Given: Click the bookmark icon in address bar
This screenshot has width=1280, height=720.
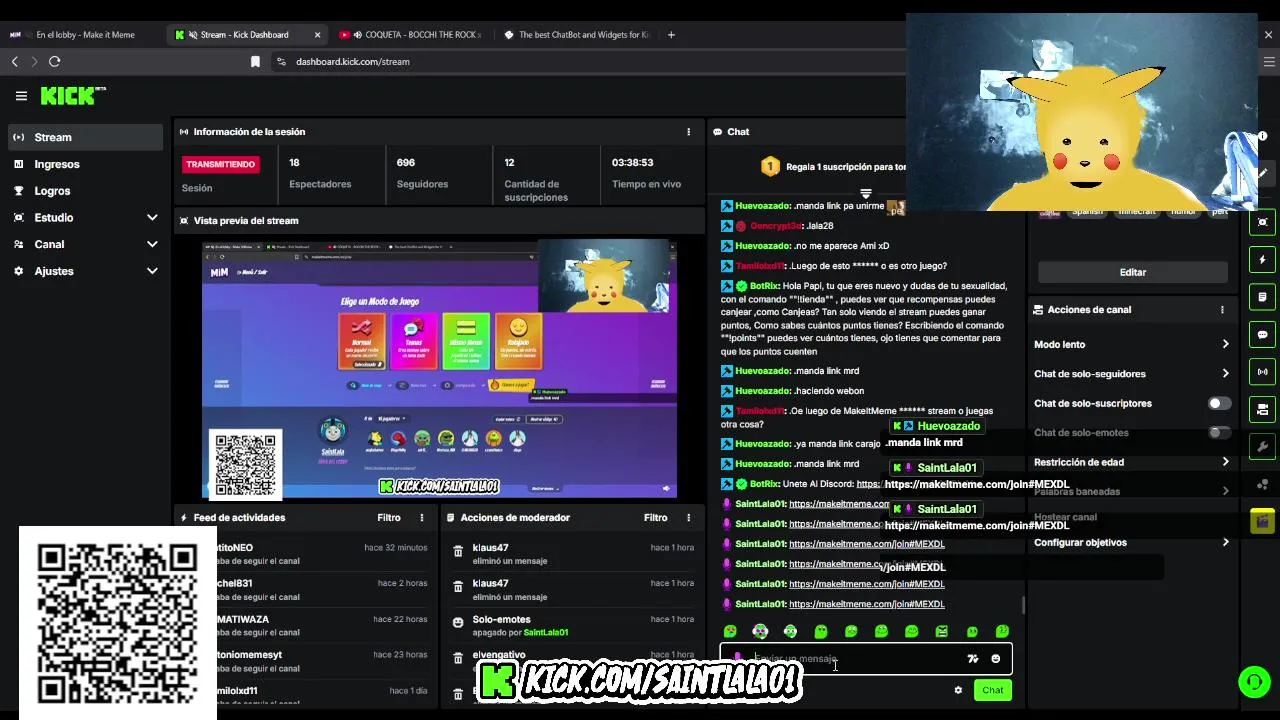Looking at the screenshot, I should [255, 61].
